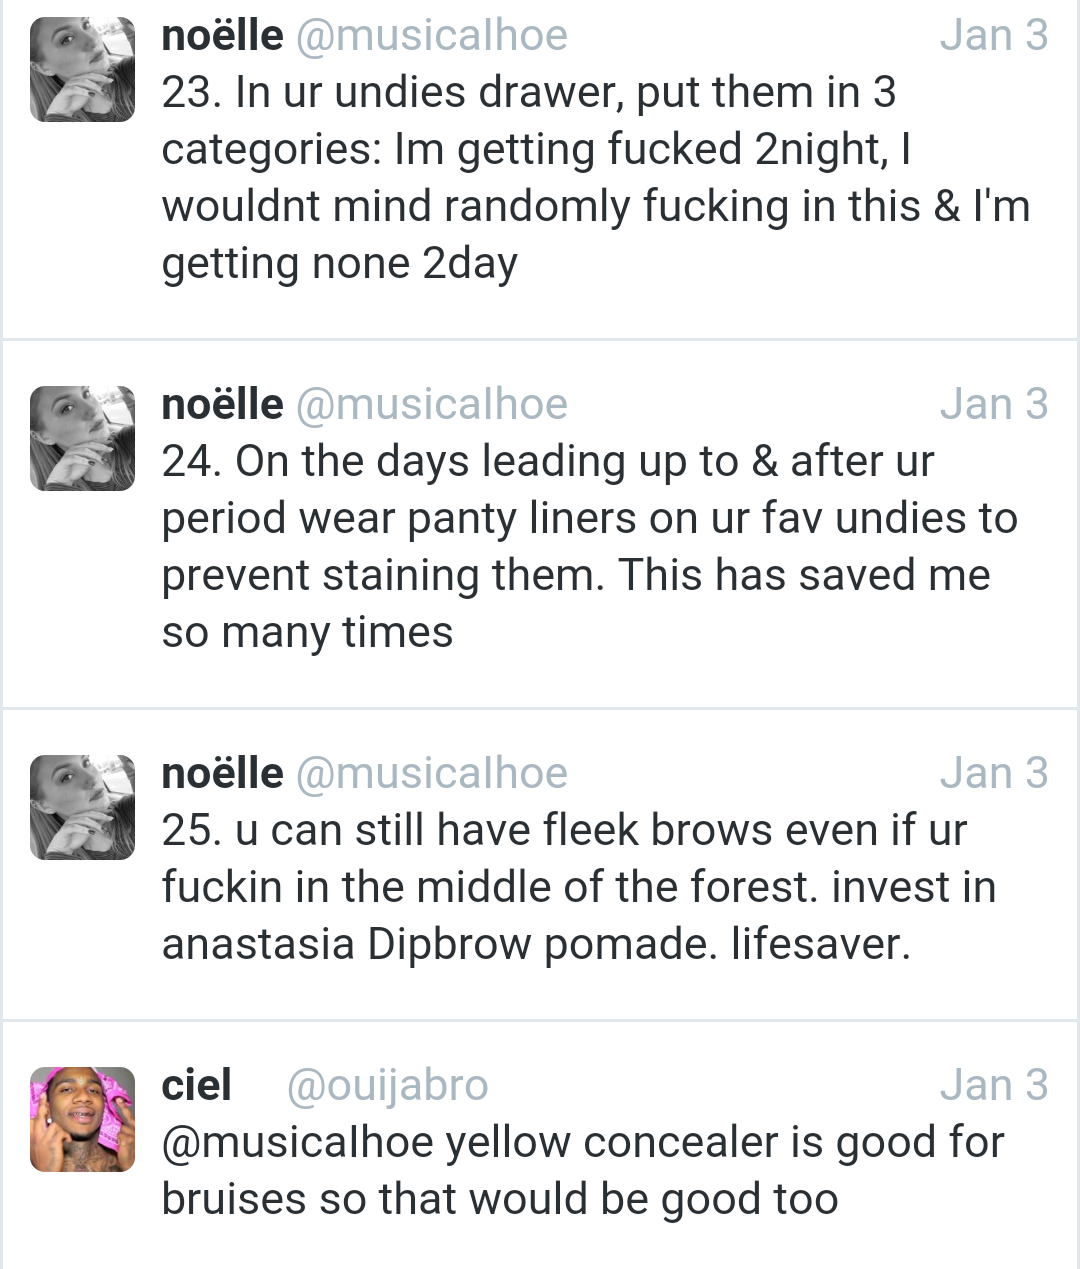Screen dimensions: 1080x1269
Task: Tap noëlle's avatar beside the panty liners tweet
Action: [82, 439]
